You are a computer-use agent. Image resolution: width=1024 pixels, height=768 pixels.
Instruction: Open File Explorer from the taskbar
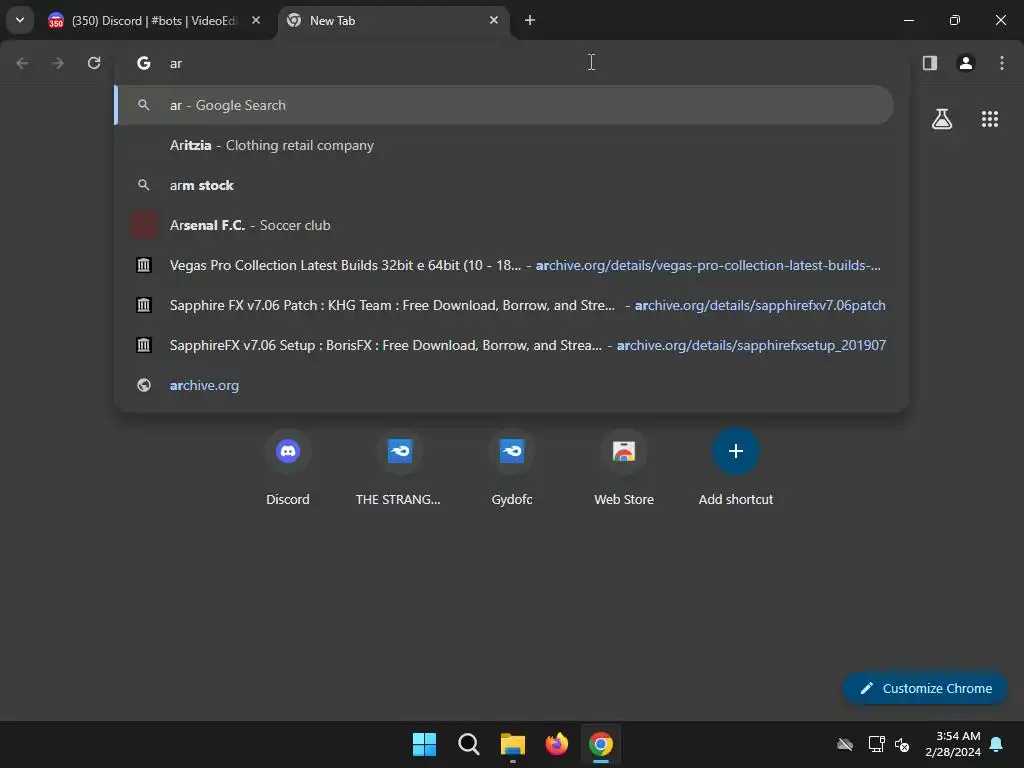pos(513,744)
